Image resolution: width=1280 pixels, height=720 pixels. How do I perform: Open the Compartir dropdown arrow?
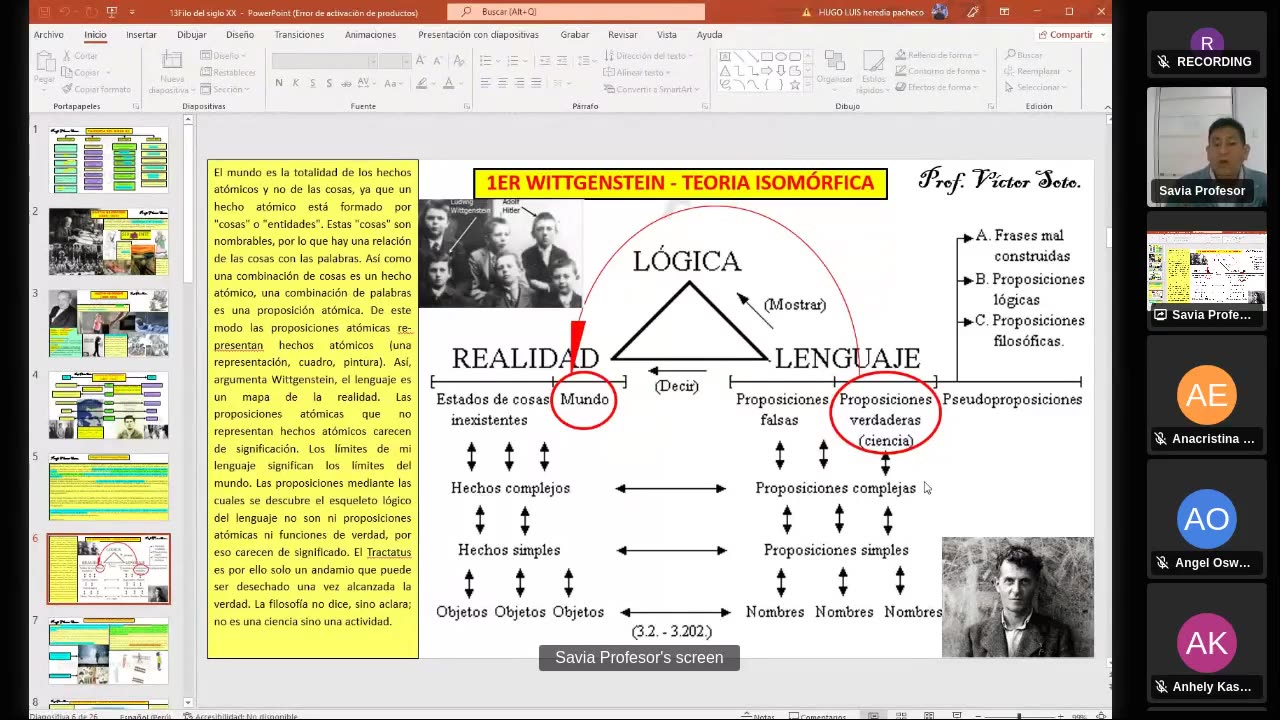pyautogui.click(x=1102, y=35)
